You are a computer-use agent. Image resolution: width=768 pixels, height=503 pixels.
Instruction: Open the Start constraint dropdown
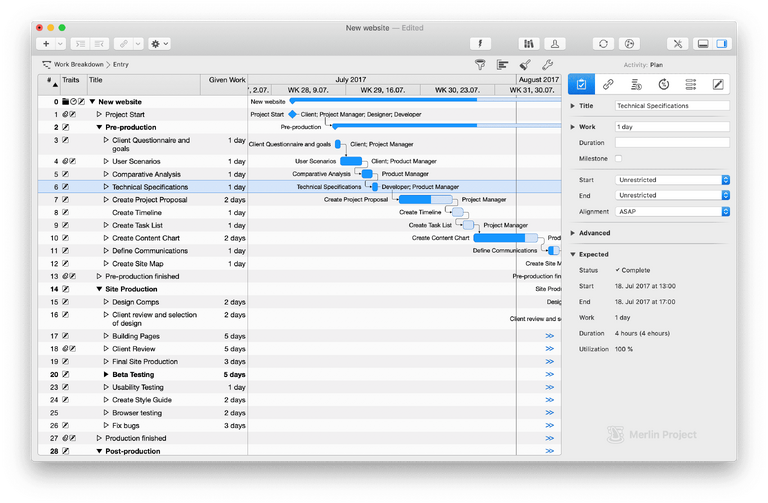click(x=672, y=180)
